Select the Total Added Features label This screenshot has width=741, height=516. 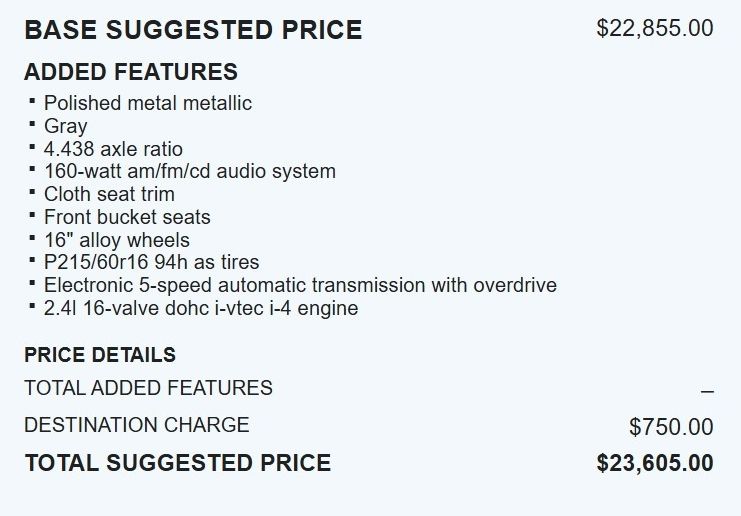click(148, 388)
